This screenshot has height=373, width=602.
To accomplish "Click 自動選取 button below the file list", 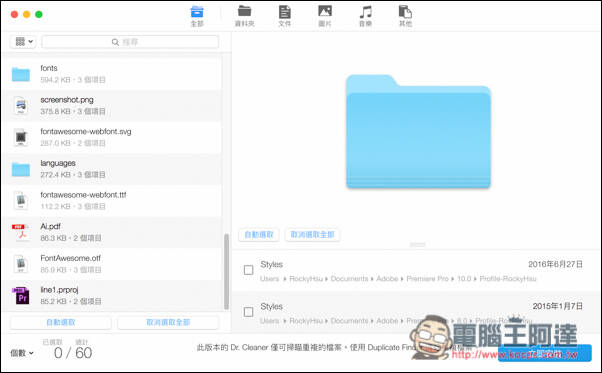I will point(61,322).
